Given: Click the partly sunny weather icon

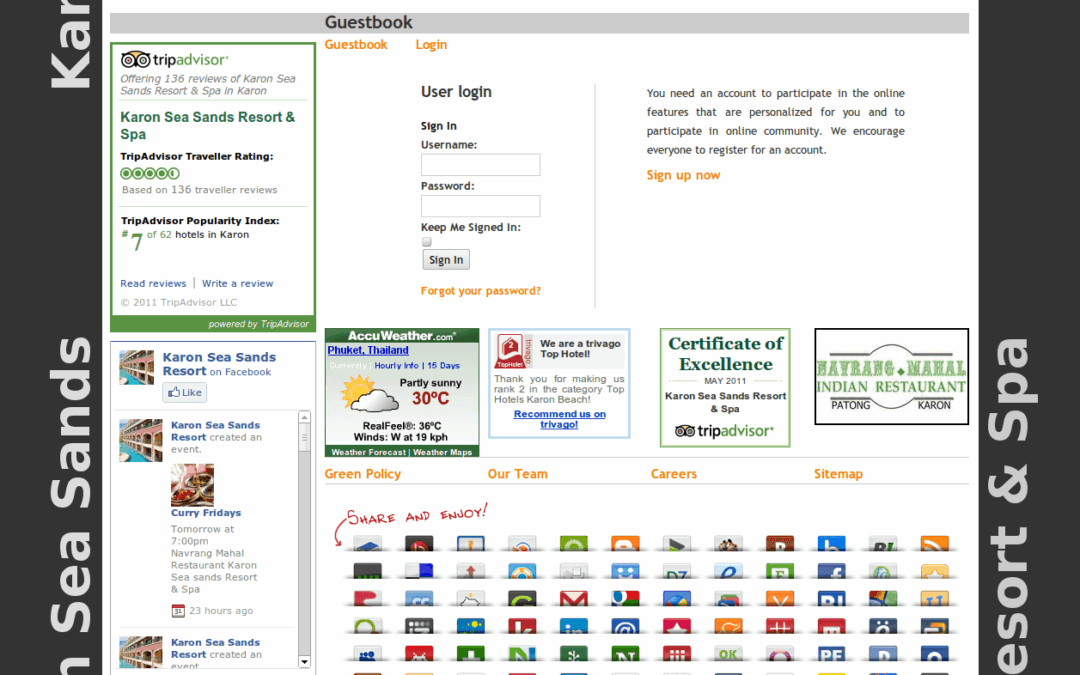Looking at the screenshot, I should coord(369,395).
